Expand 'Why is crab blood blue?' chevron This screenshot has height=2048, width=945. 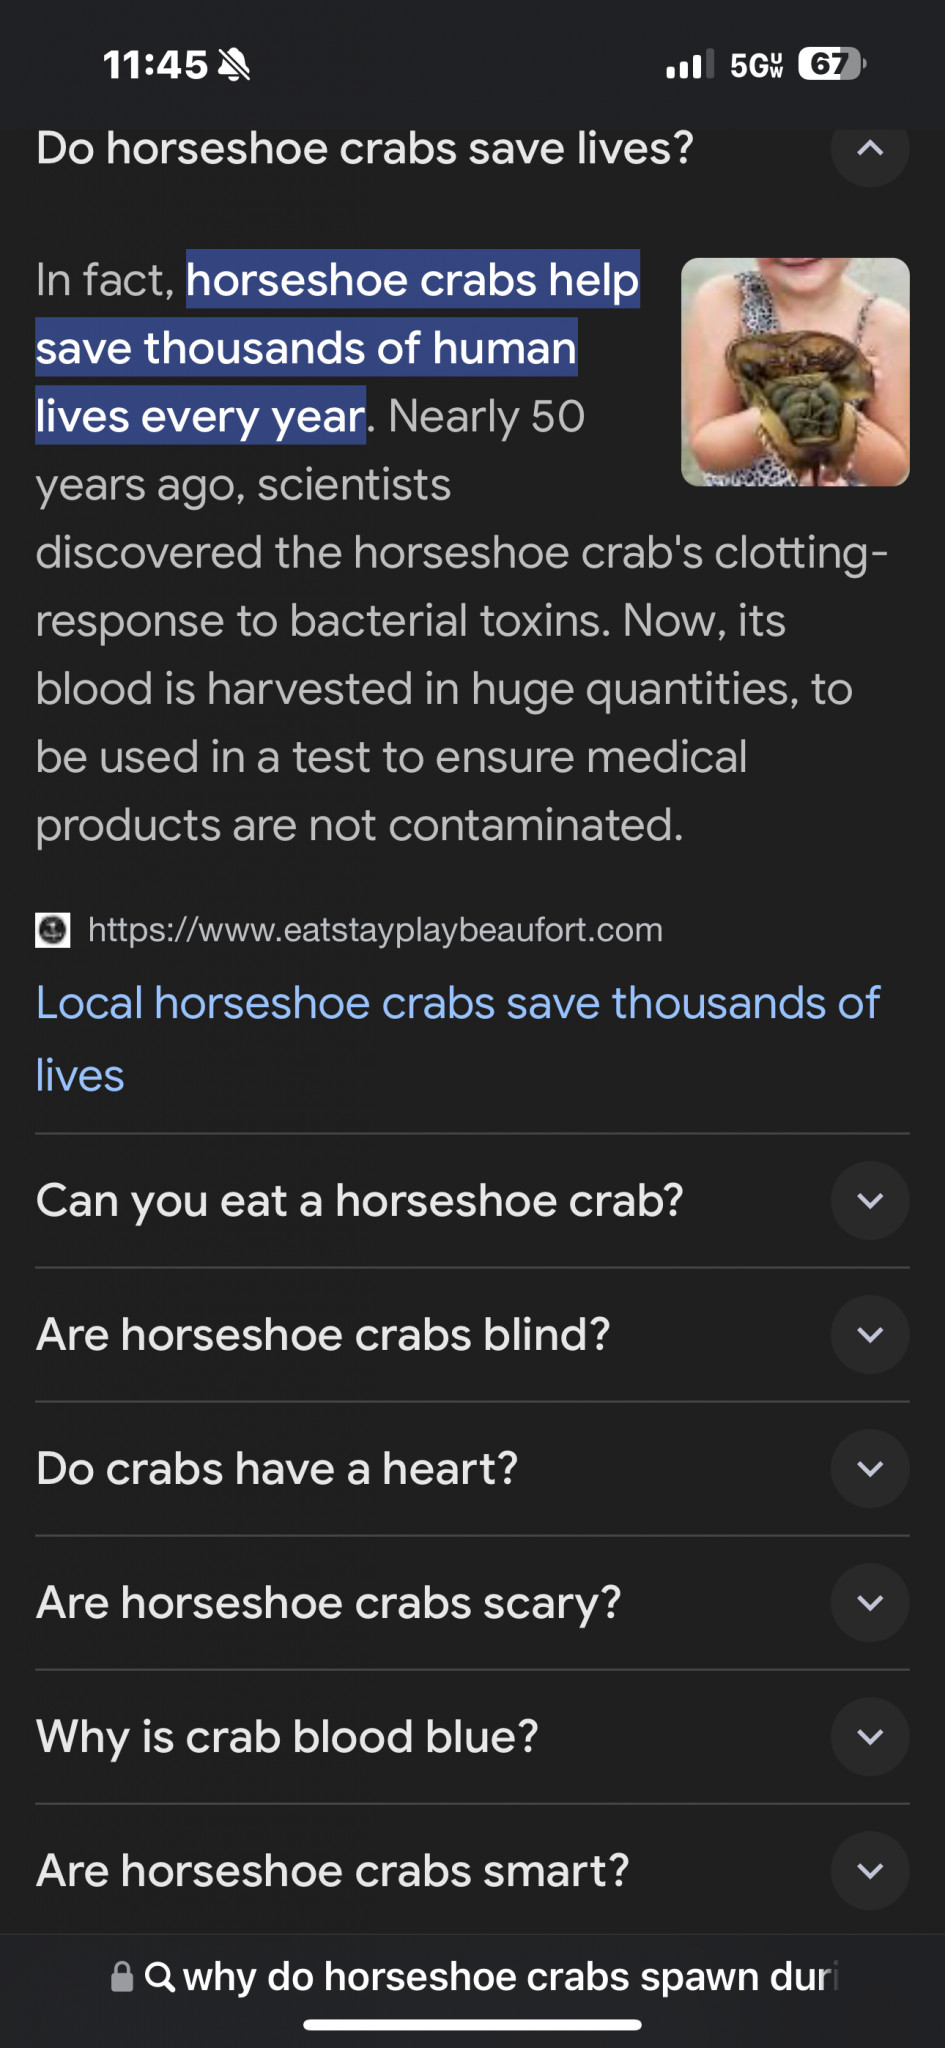[869, 1736]
